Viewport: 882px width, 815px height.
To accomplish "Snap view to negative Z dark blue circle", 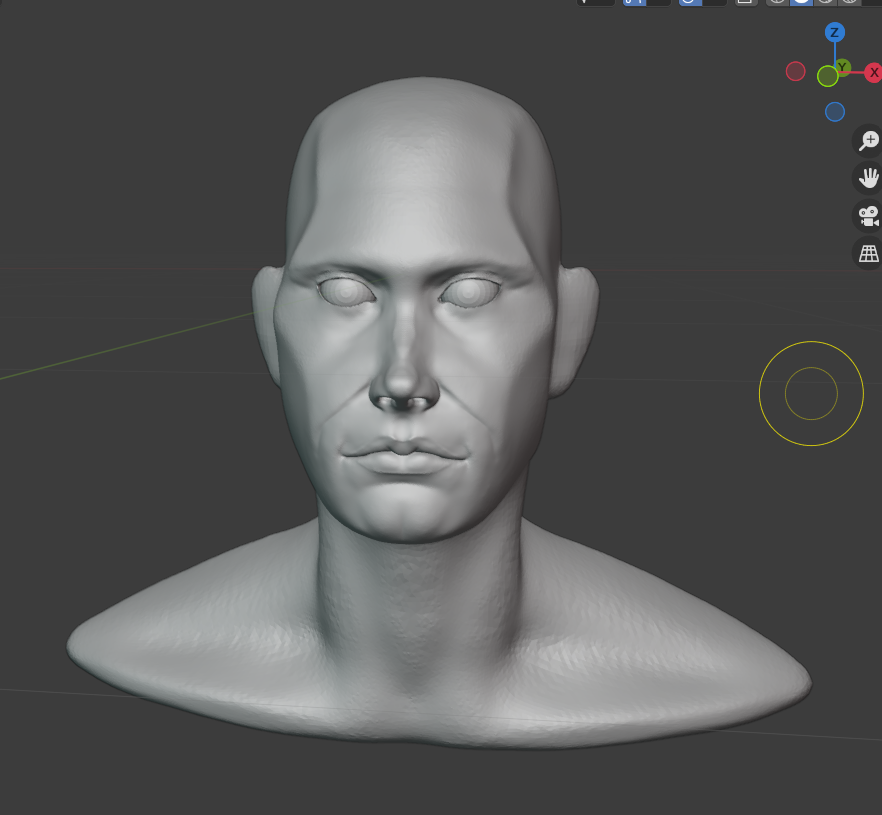I will click(x=835, y=111).
